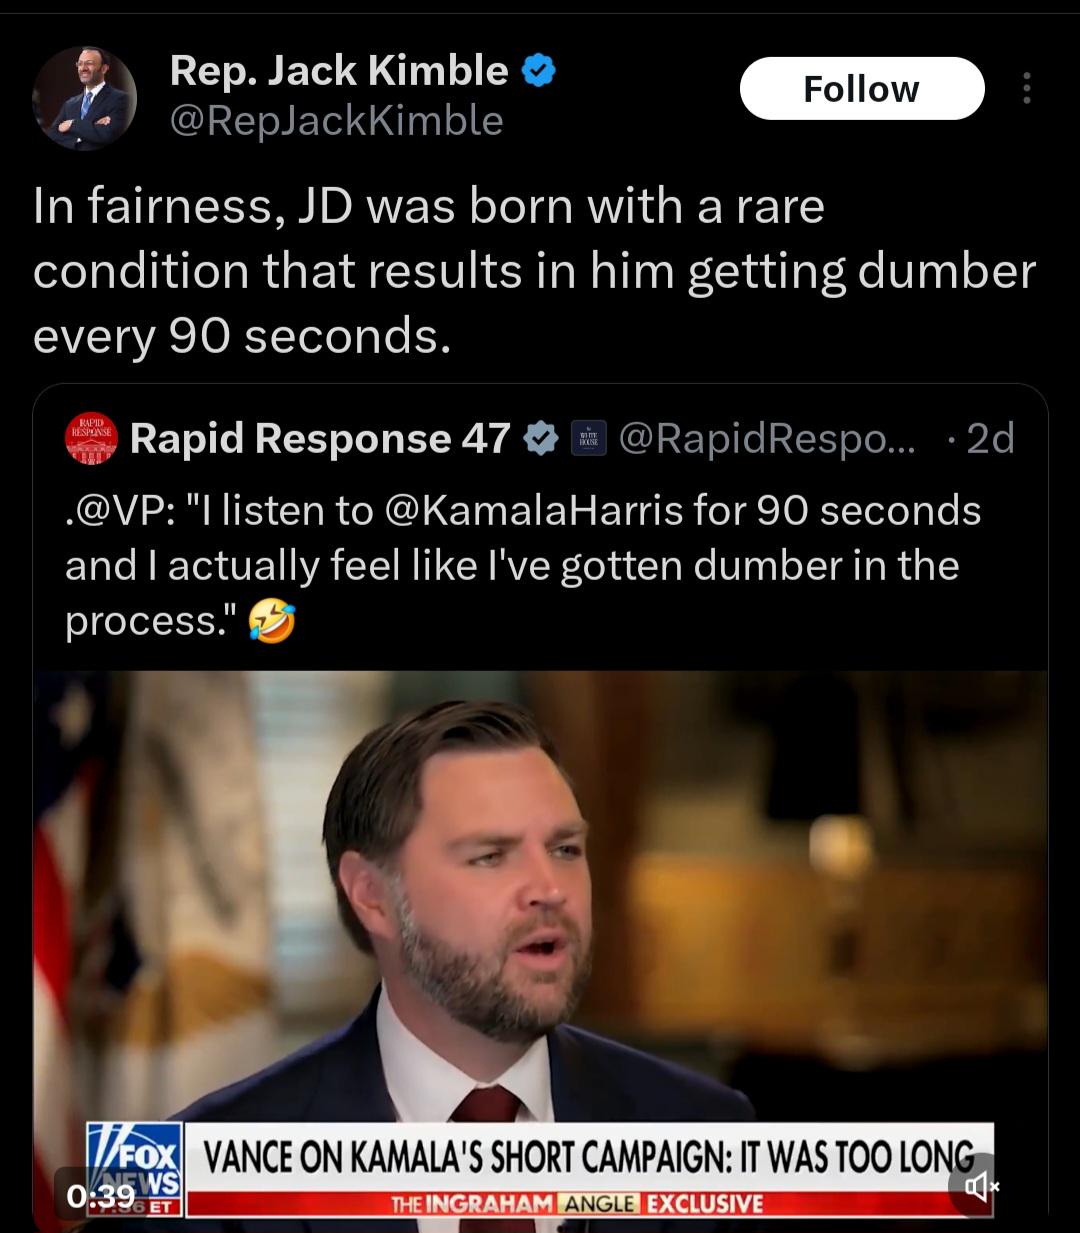The width and height of the screenshot is (1080, 1233).
Task: Open the truncated @RapidRespo... handle
Action: pos(766,438)
